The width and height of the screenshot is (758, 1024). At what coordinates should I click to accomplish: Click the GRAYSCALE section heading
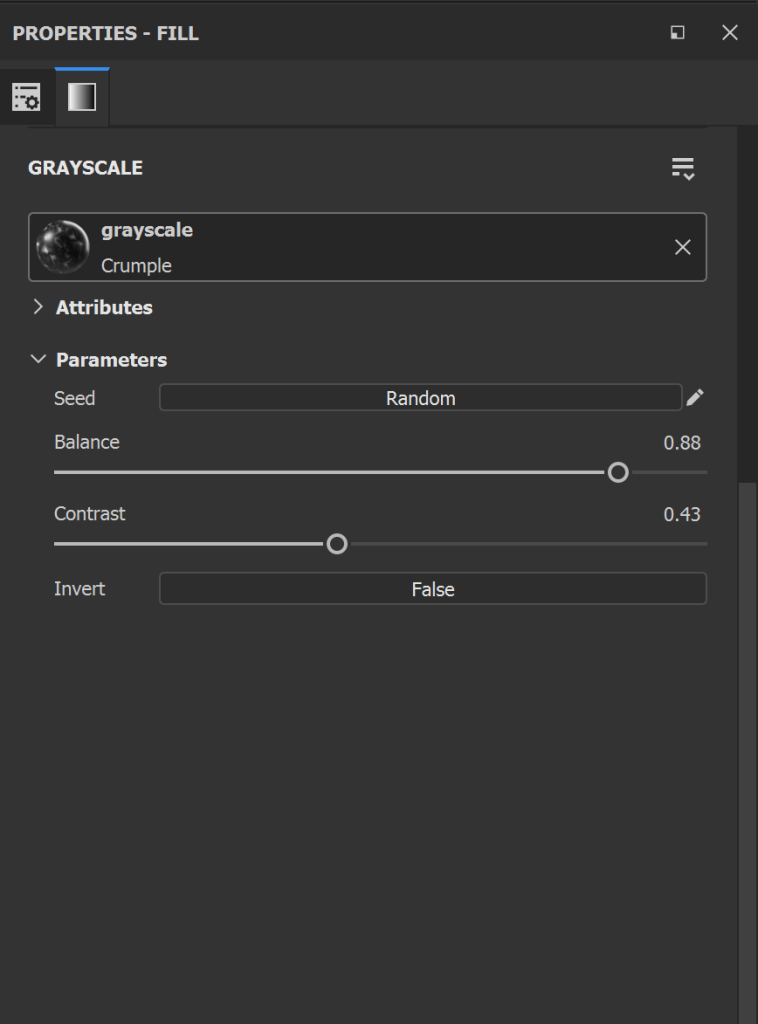[86, 168]
